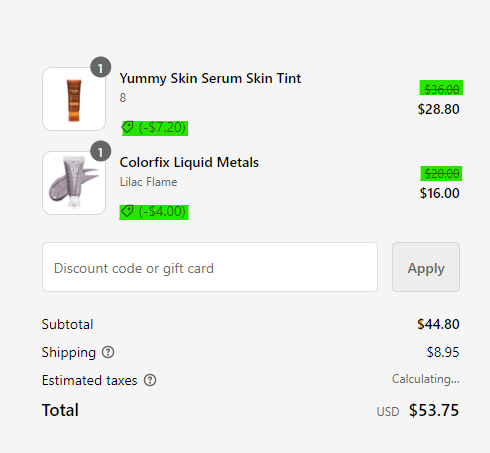Click the Lilac Flame variant text

148,182
